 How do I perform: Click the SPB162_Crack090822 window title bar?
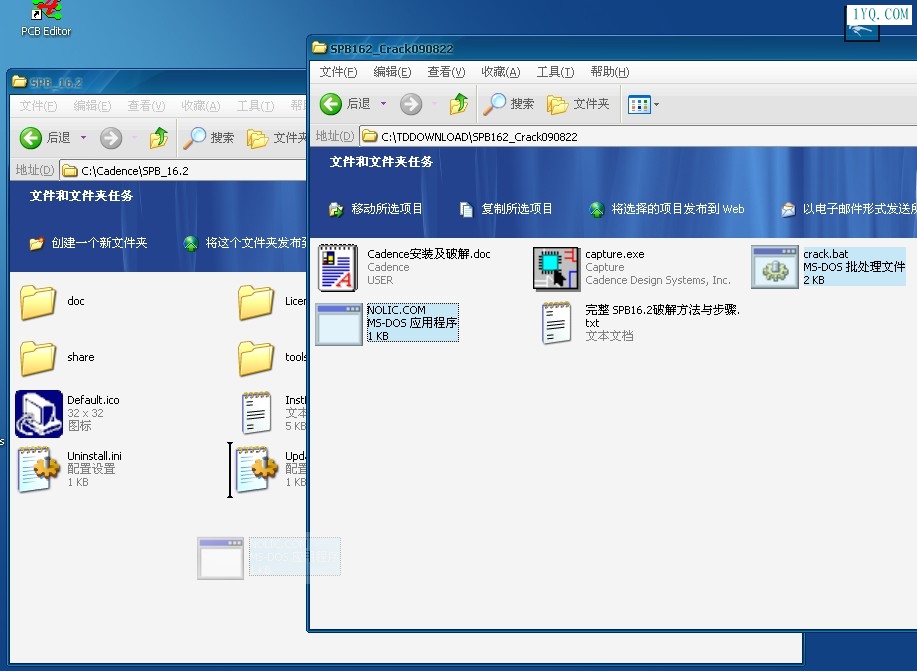point(612,48)
